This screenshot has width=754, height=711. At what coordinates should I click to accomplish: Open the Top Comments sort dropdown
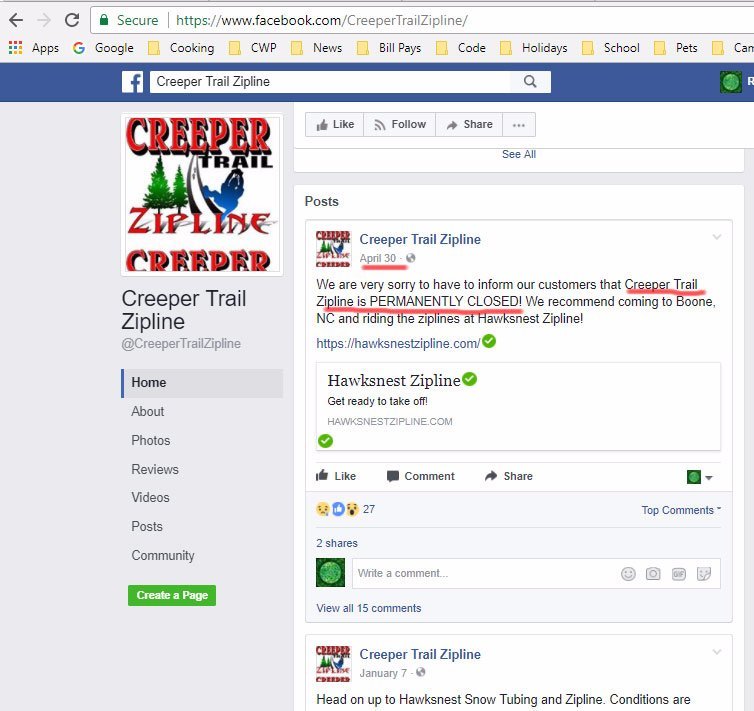click(x=681, y=510)
